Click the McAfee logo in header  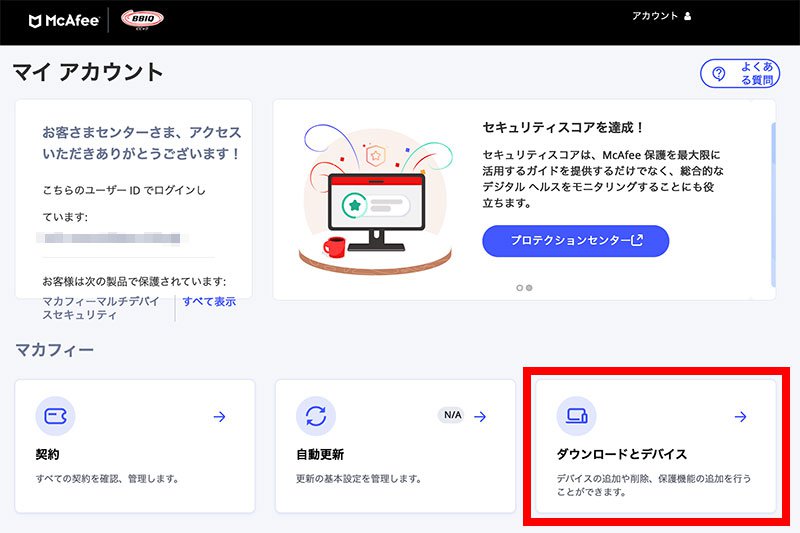click(64, 20)
